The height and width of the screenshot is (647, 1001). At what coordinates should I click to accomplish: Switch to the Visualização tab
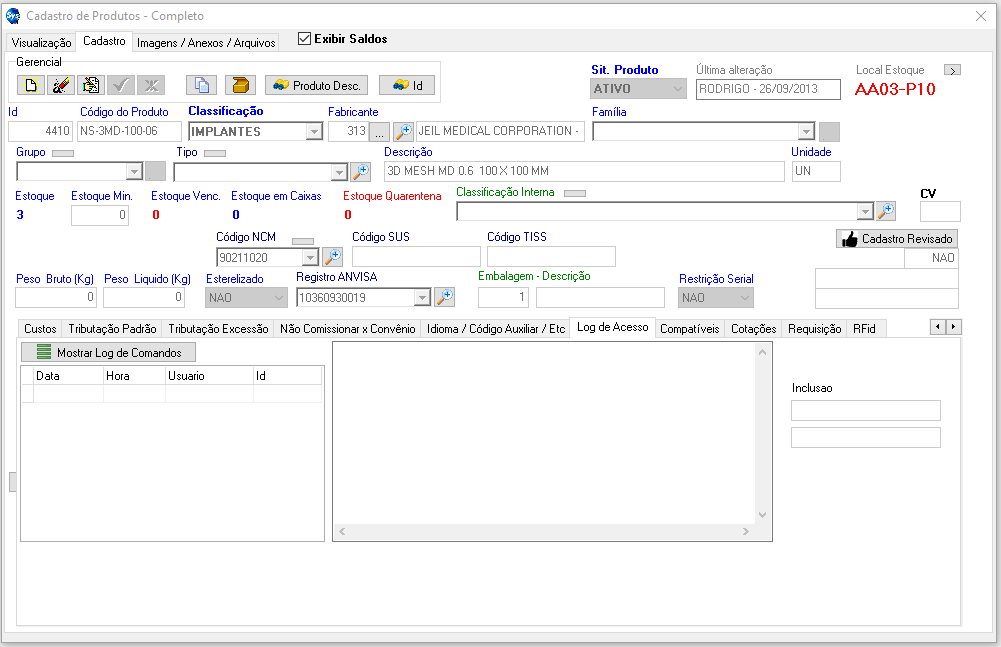point(41,43)
